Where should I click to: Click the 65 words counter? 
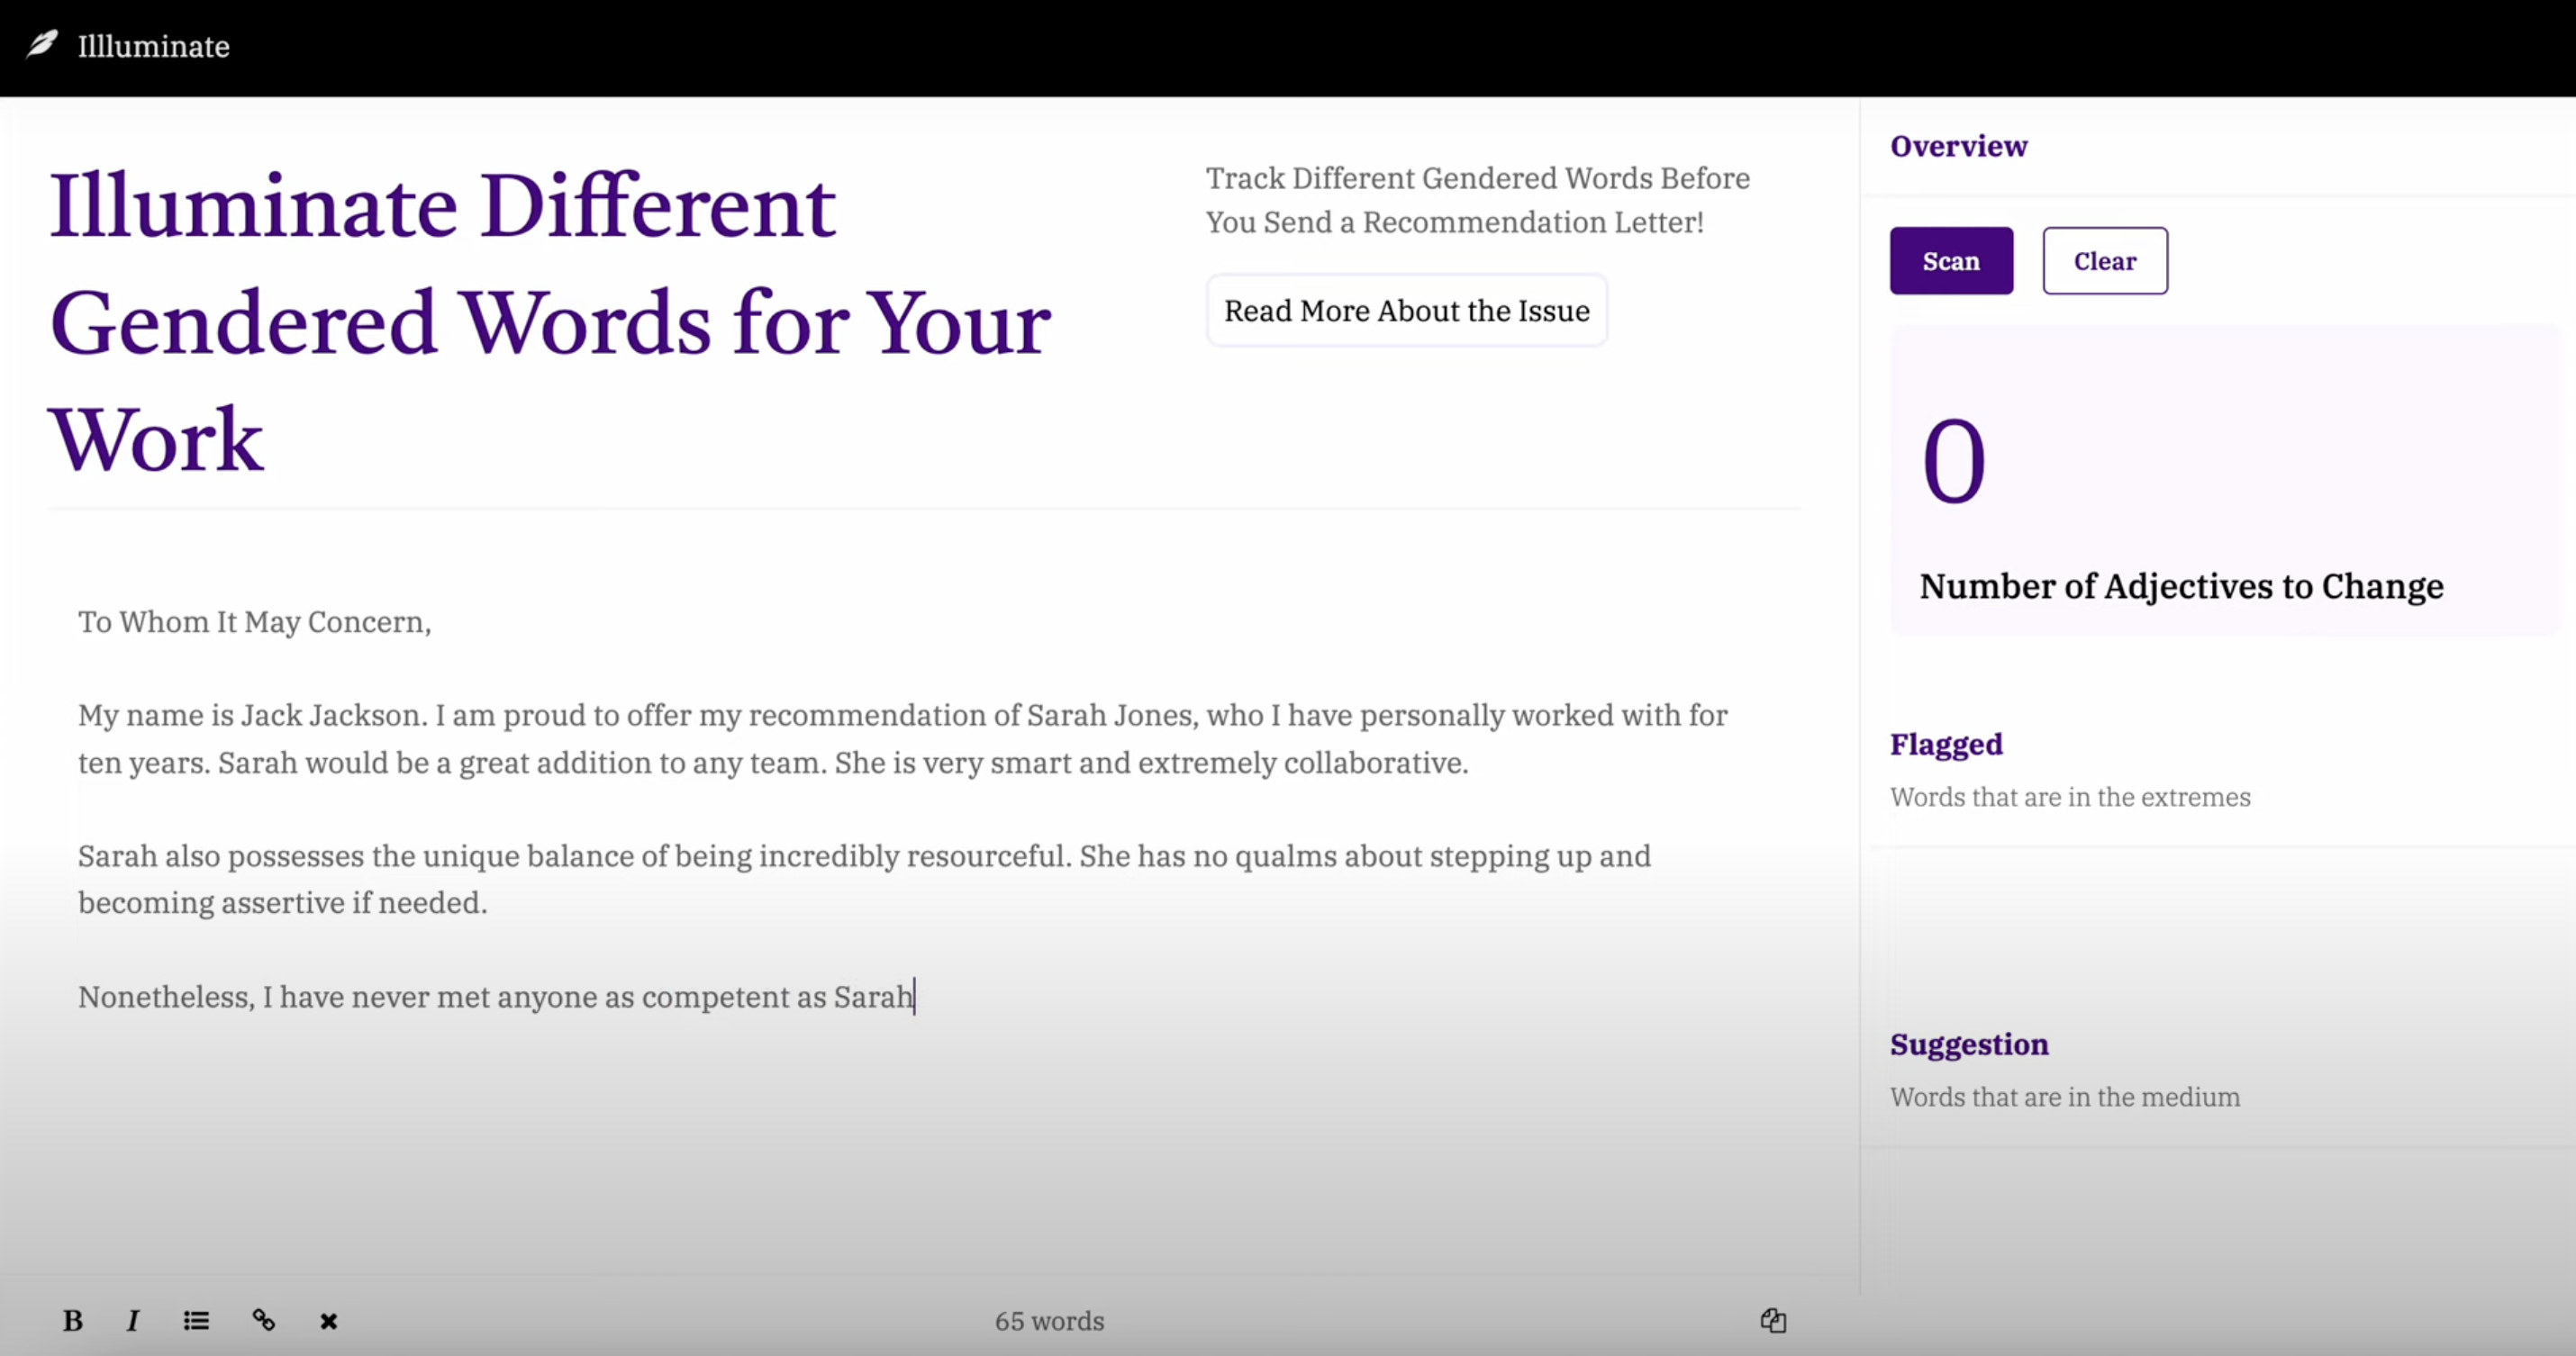coord(1049,1321)
